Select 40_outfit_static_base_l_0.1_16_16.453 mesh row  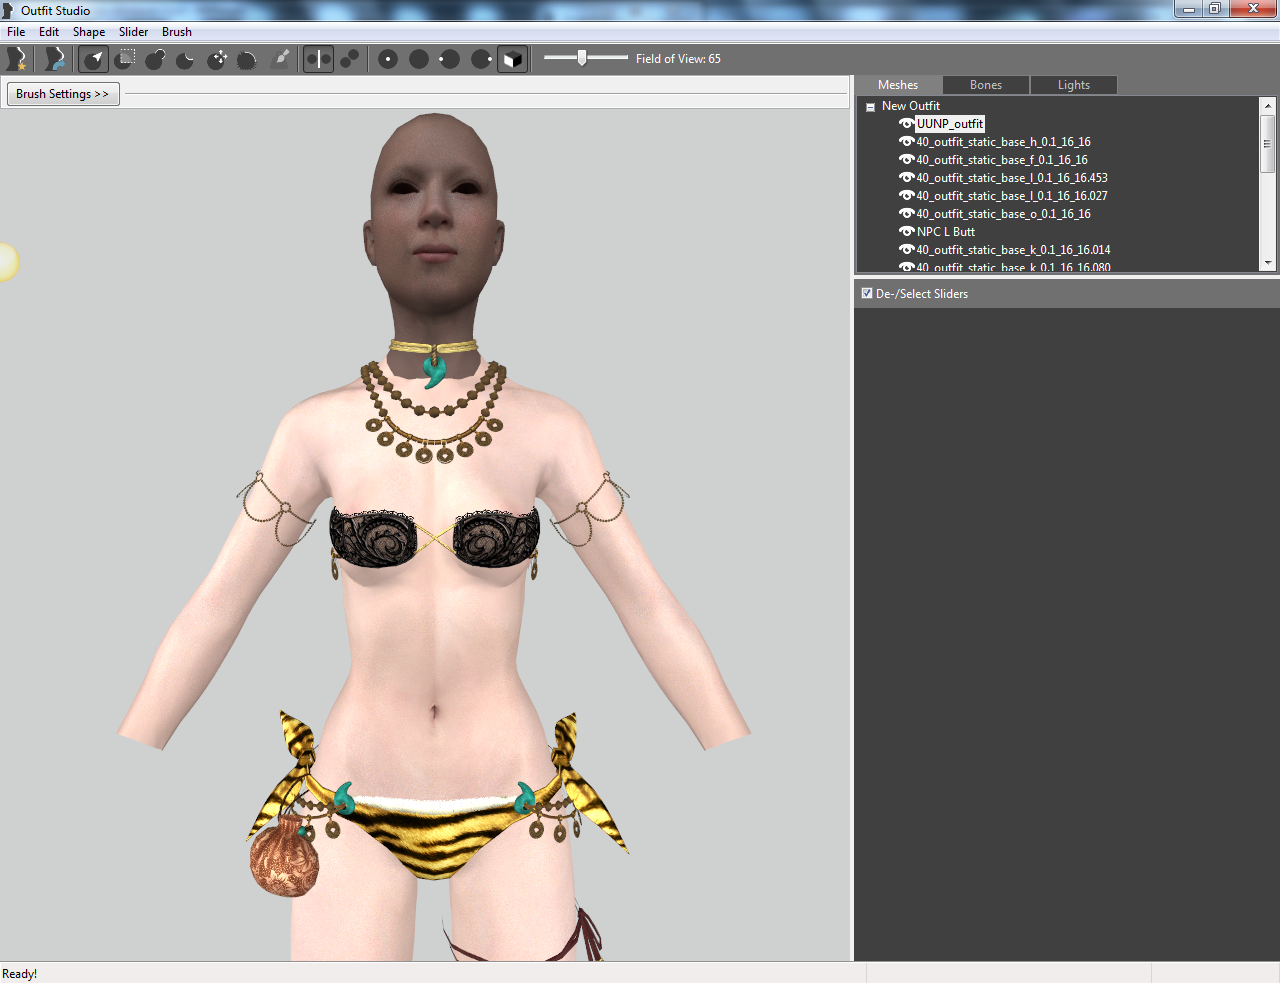[x=1012, y=178]
